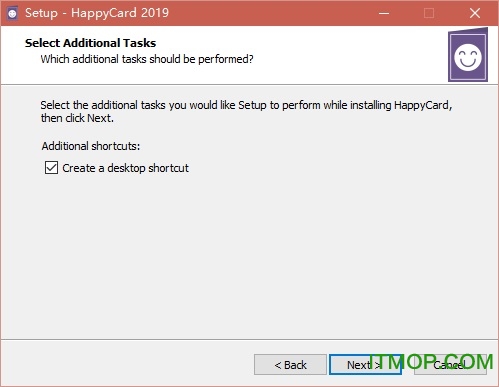Go back with the < Back button
The width and height of the screenshot is (499, 387).
290,365
